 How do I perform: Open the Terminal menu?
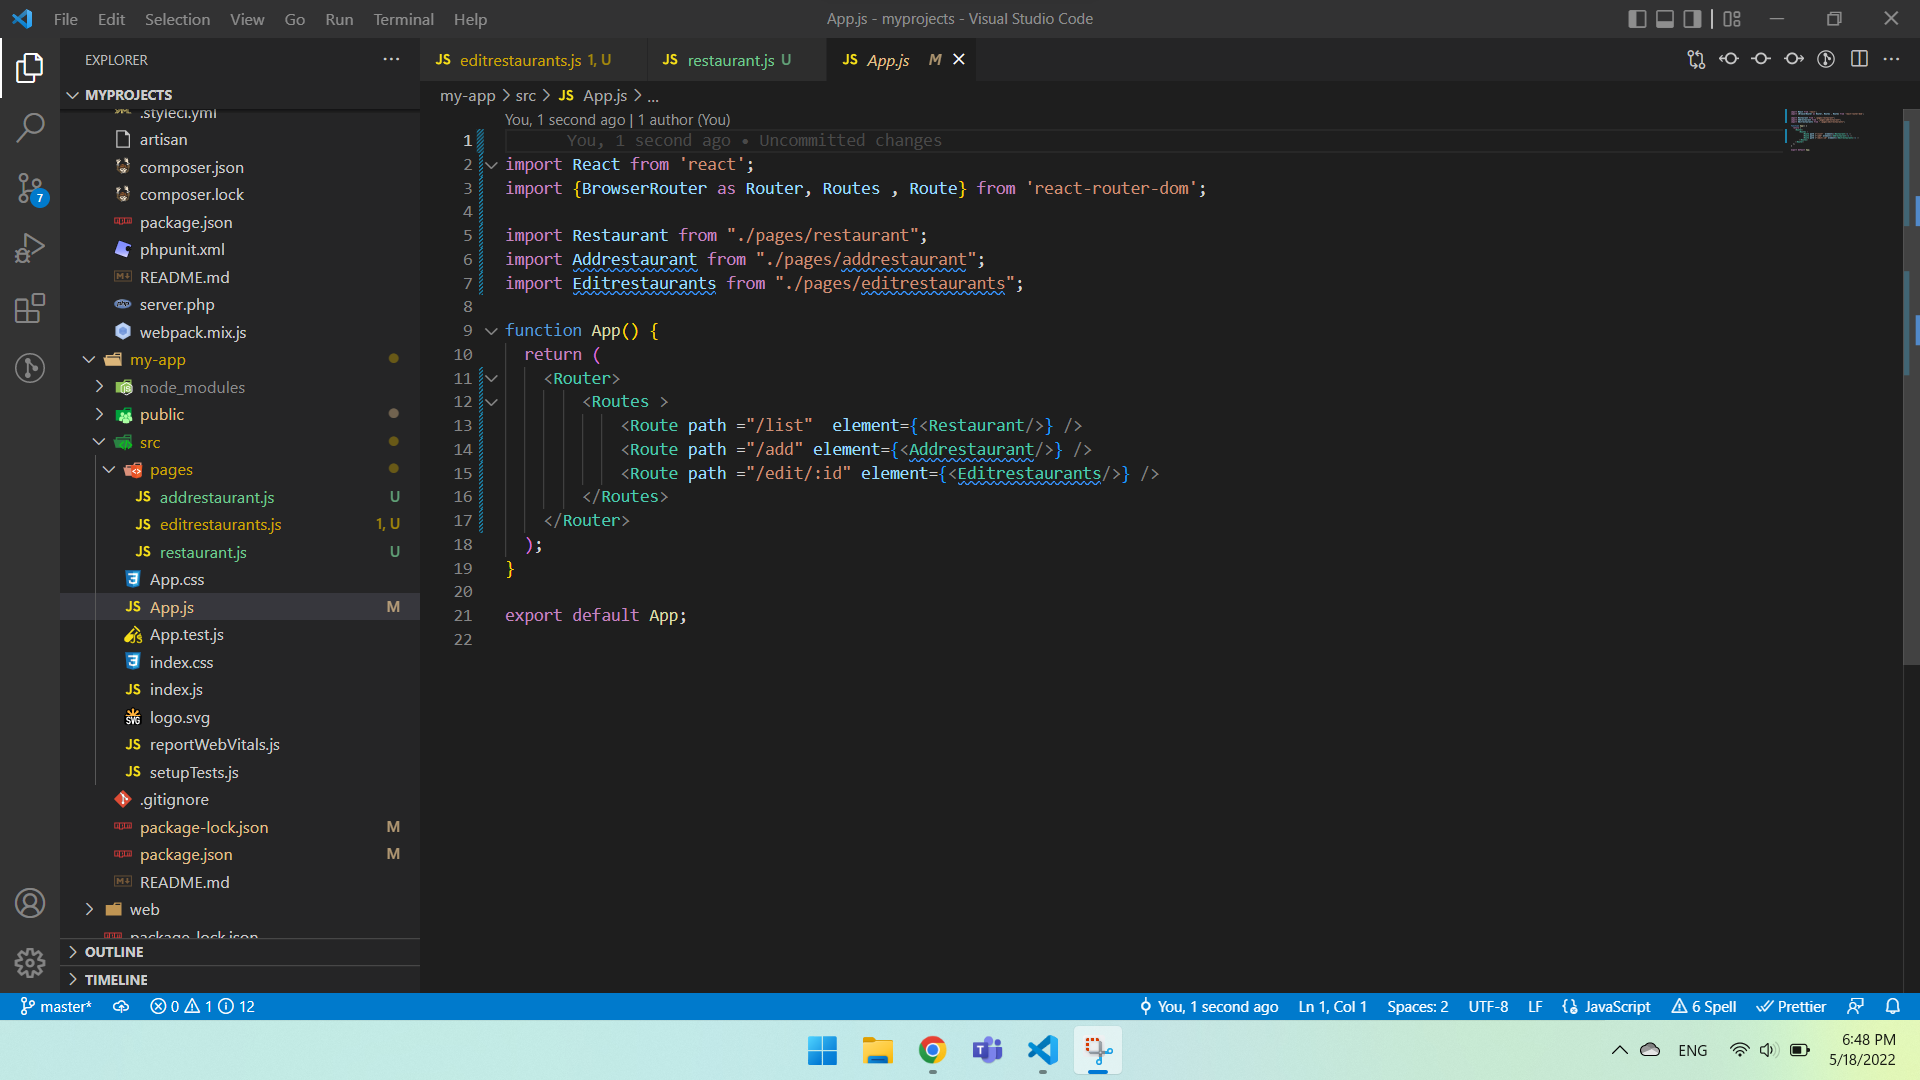tap(403, 19)
